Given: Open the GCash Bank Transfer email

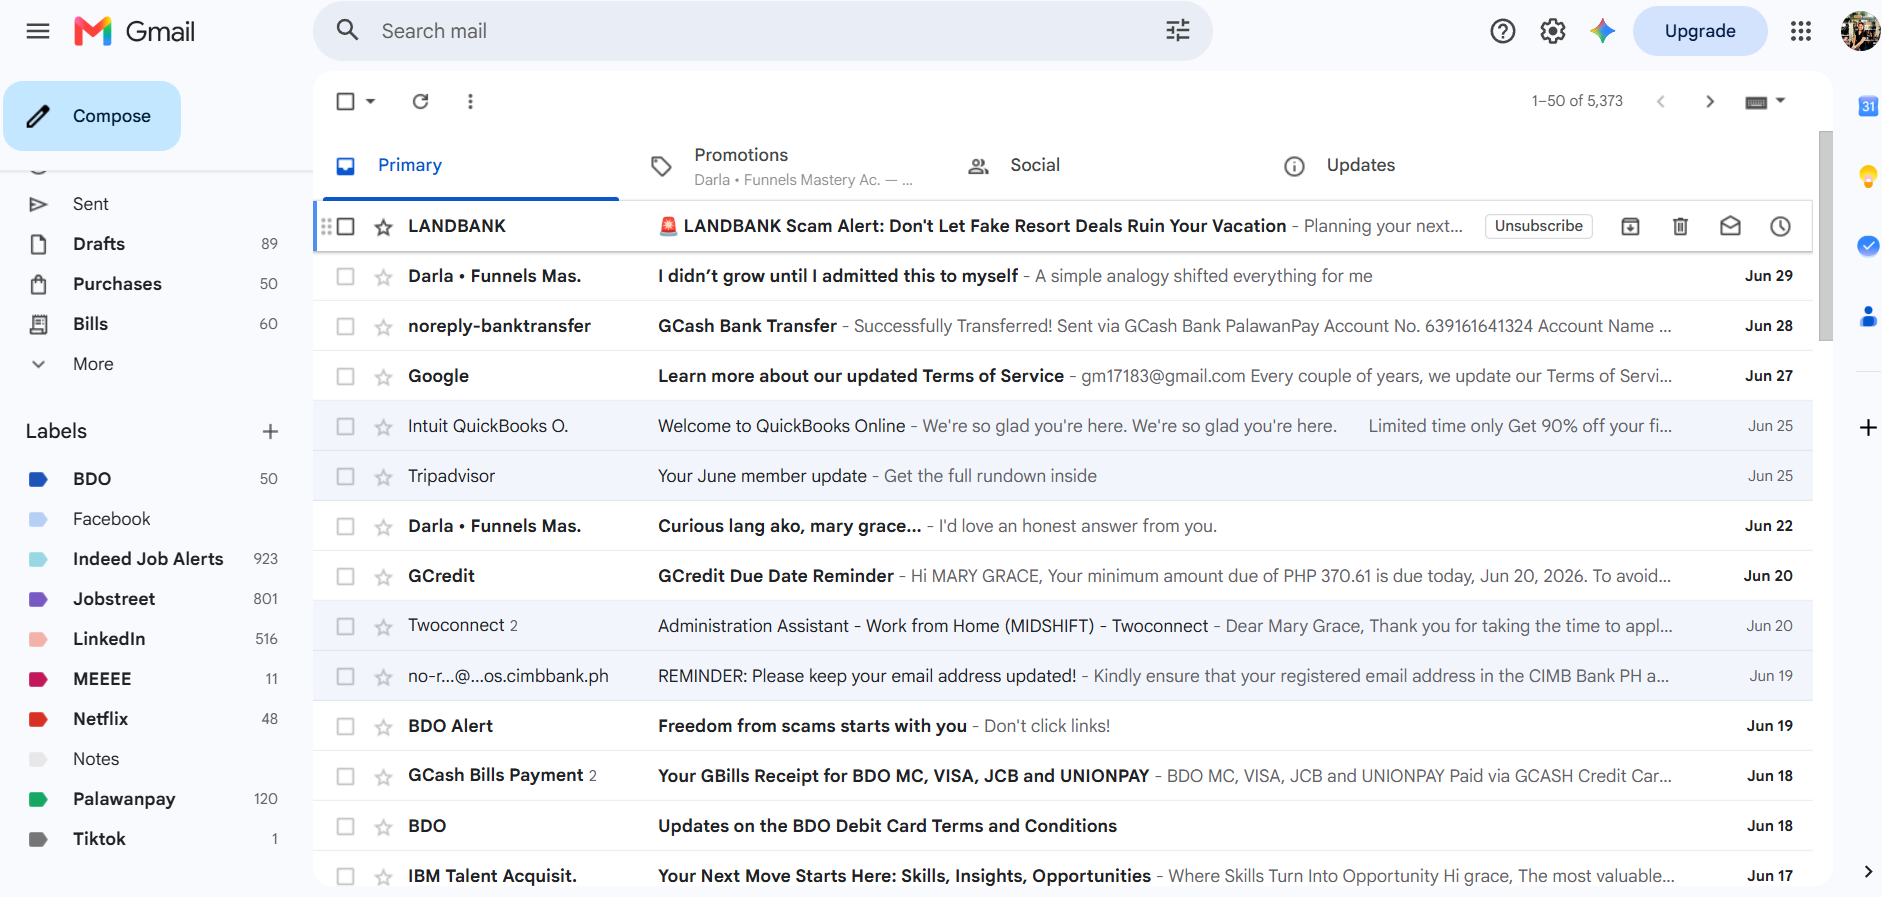Looking at the screenshot, I should tap(1063, 326).
